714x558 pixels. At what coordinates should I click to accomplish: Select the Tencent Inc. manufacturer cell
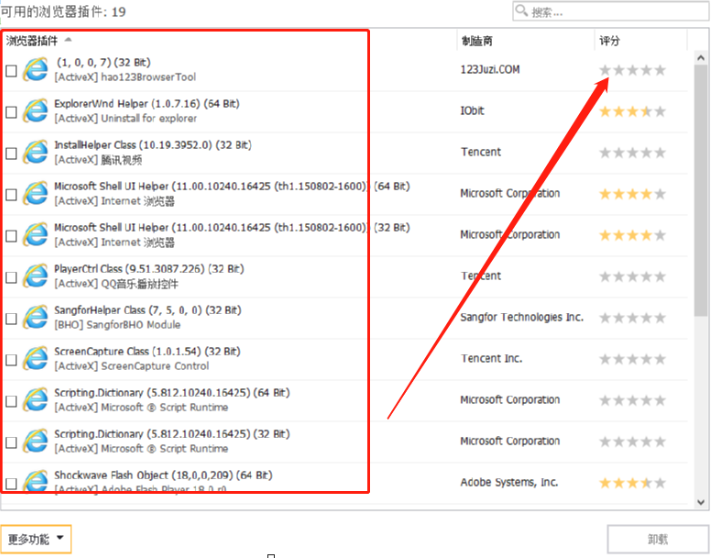[491, 358]
